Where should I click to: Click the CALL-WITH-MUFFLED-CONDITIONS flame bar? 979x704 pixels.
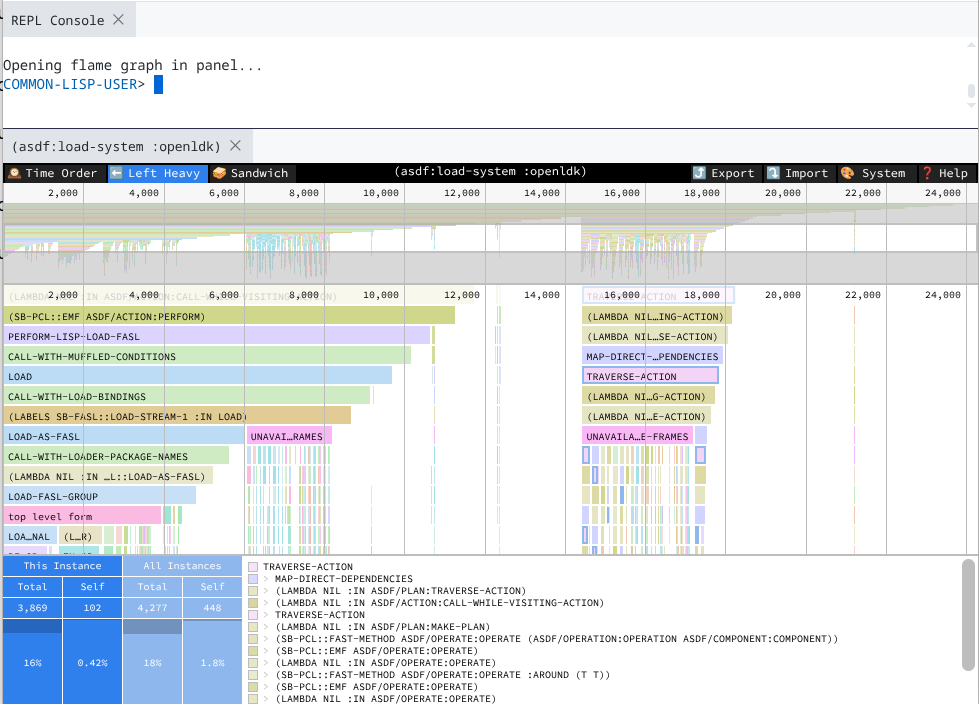coord(206,356)
